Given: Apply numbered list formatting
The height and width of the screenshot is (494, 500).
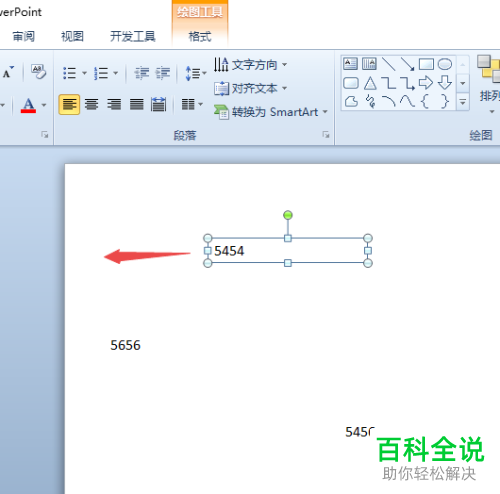Looking at the screenshot, I should pos(101,73).
